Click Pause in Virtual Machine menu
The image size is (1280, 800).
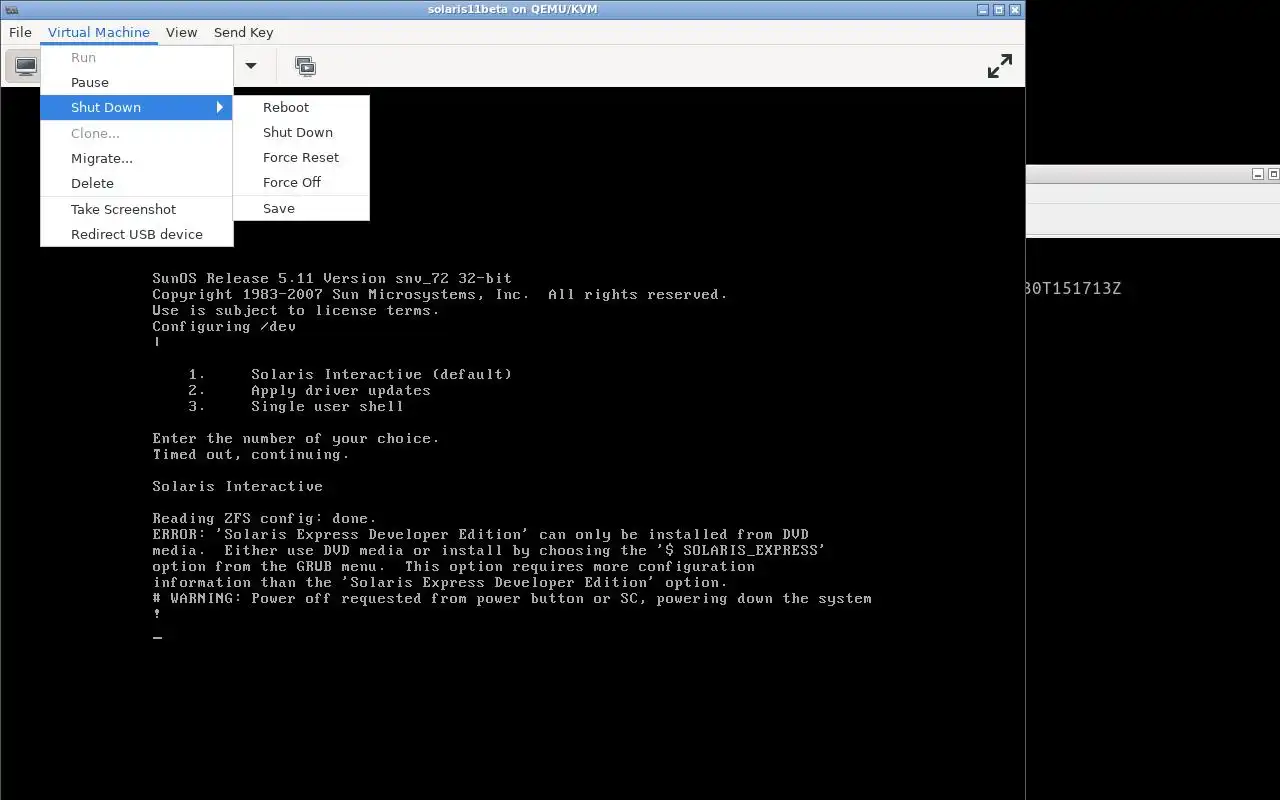click(x=137, y=82)
